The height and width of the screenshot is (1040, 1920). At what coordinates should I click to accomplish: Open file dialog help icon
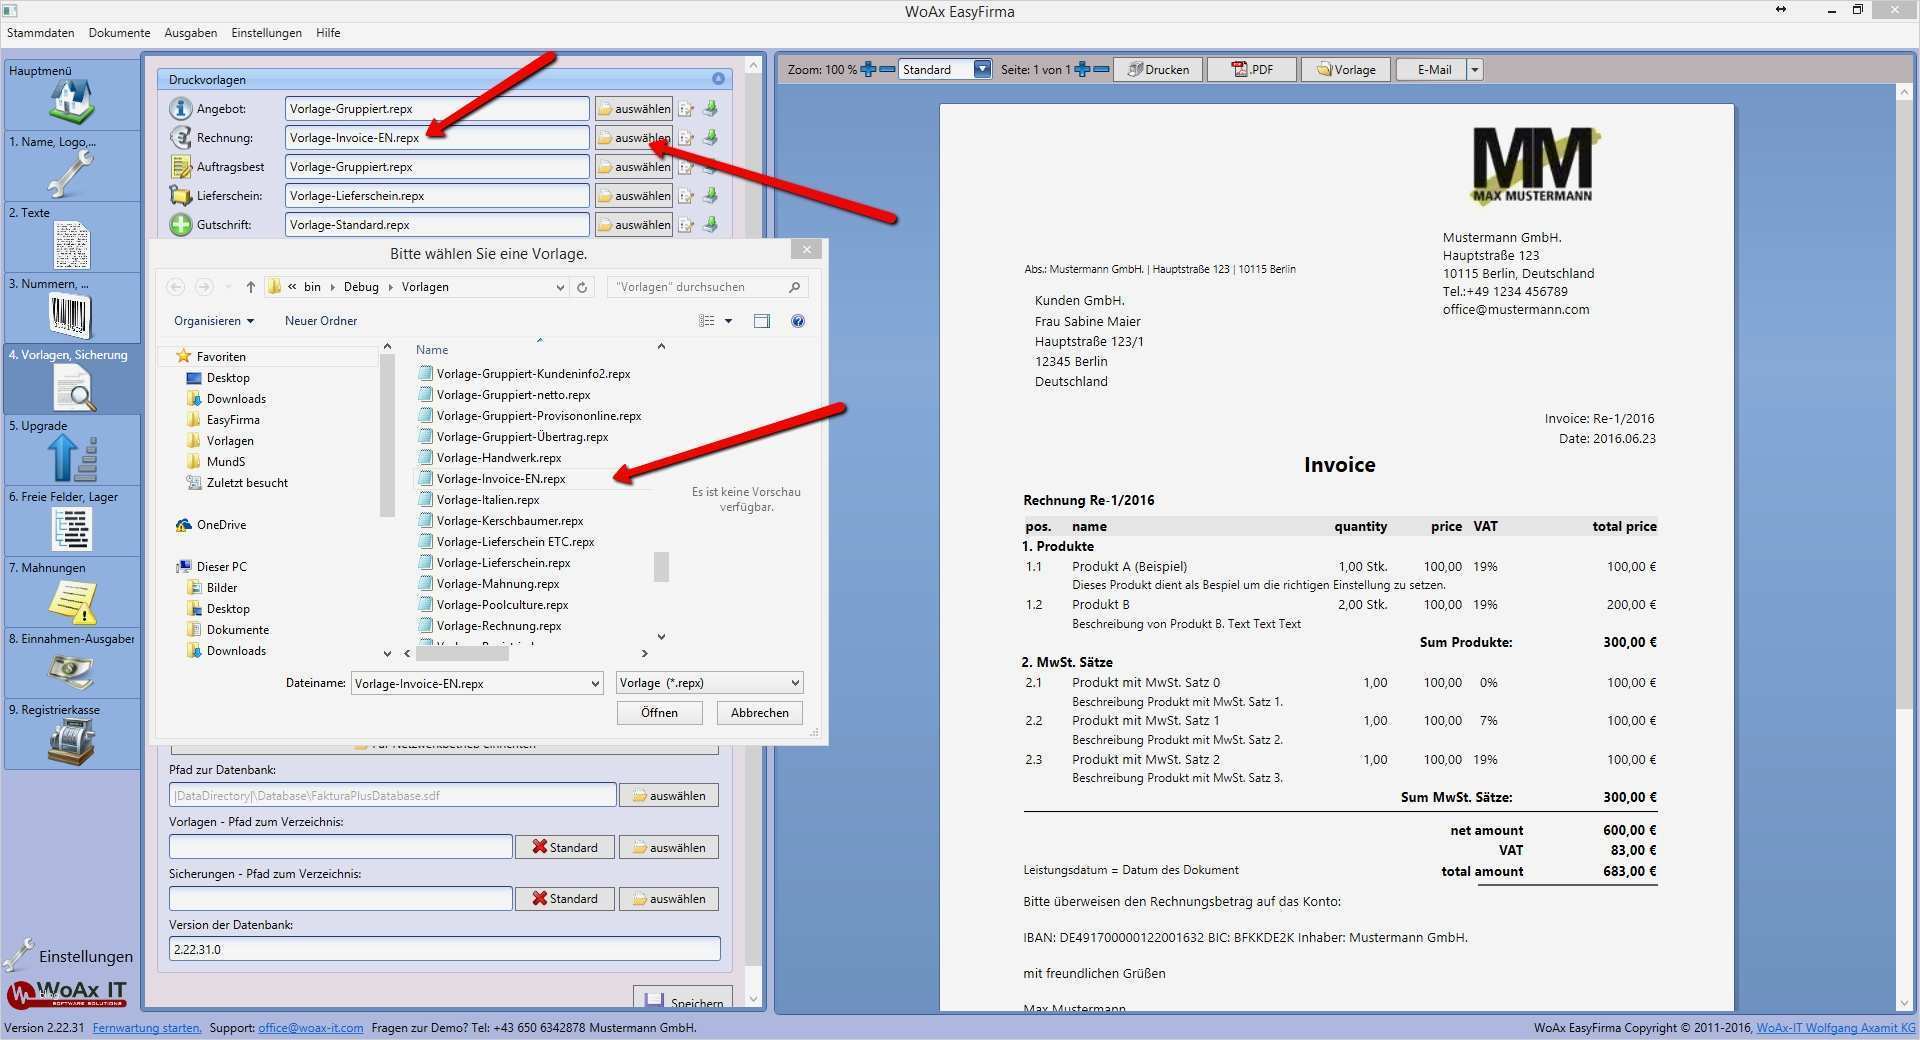(798, 321)
